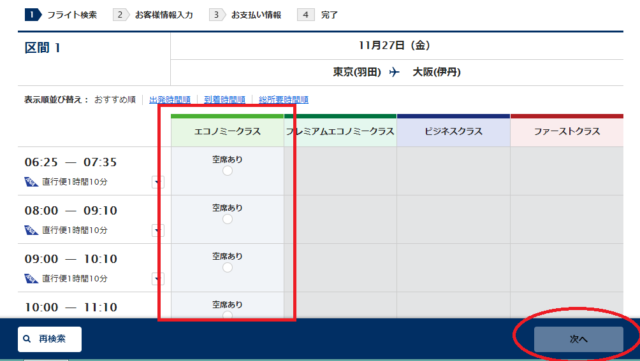This screenshot has height=361, width=640.
Task: Click 空席あり on the 06:25 row
Action: [227, 160]
